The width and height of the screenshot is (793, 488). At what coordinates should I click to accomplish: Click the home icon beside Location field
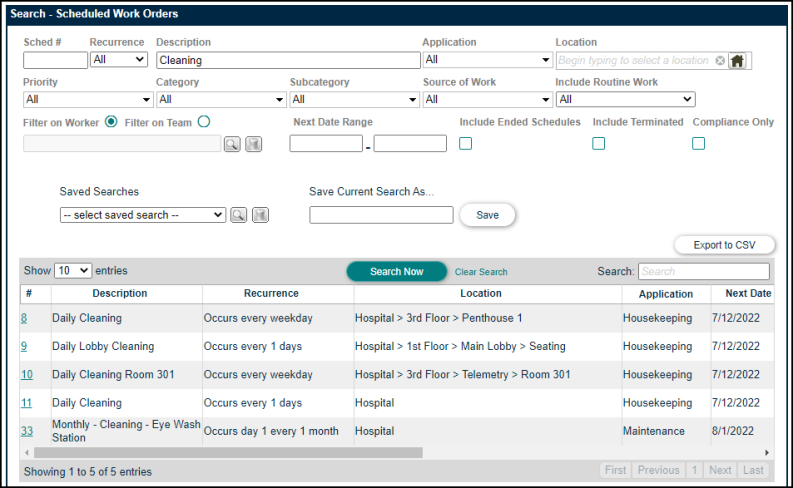[x=737, y=61]
